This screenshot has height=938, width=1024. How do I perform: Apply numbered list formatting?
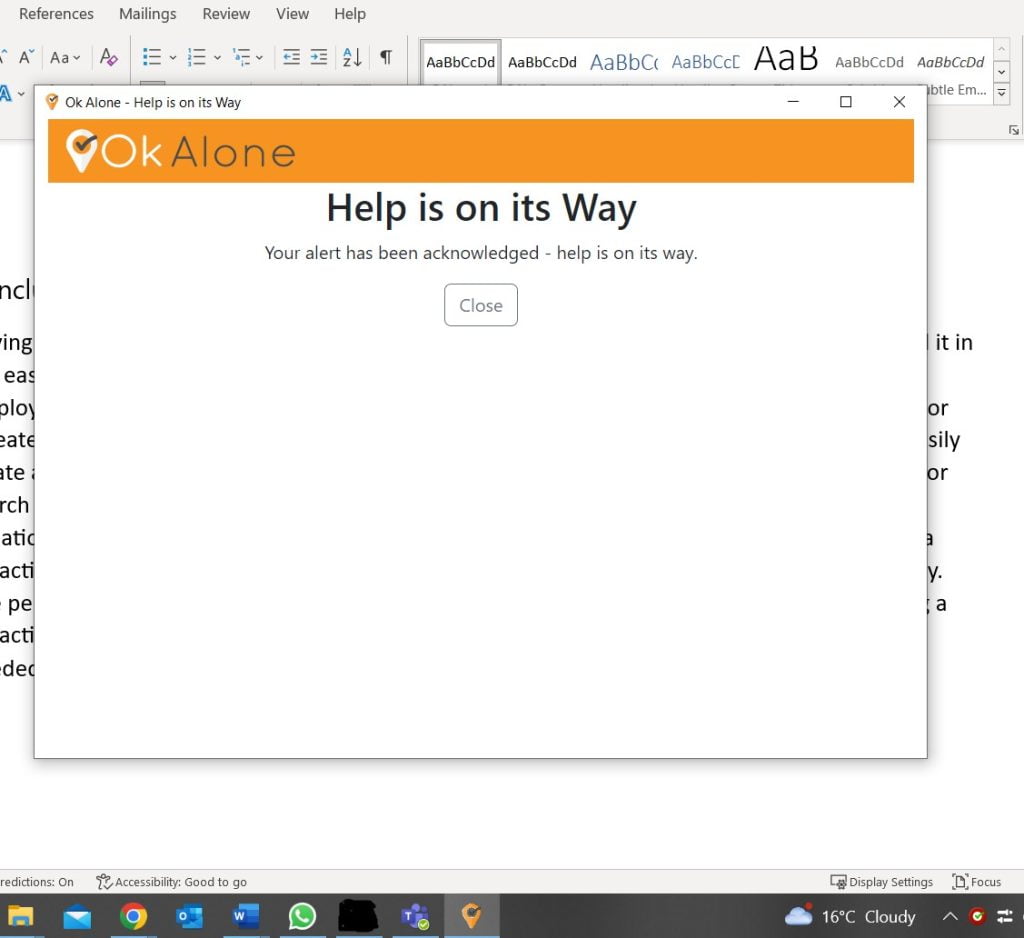197,57
